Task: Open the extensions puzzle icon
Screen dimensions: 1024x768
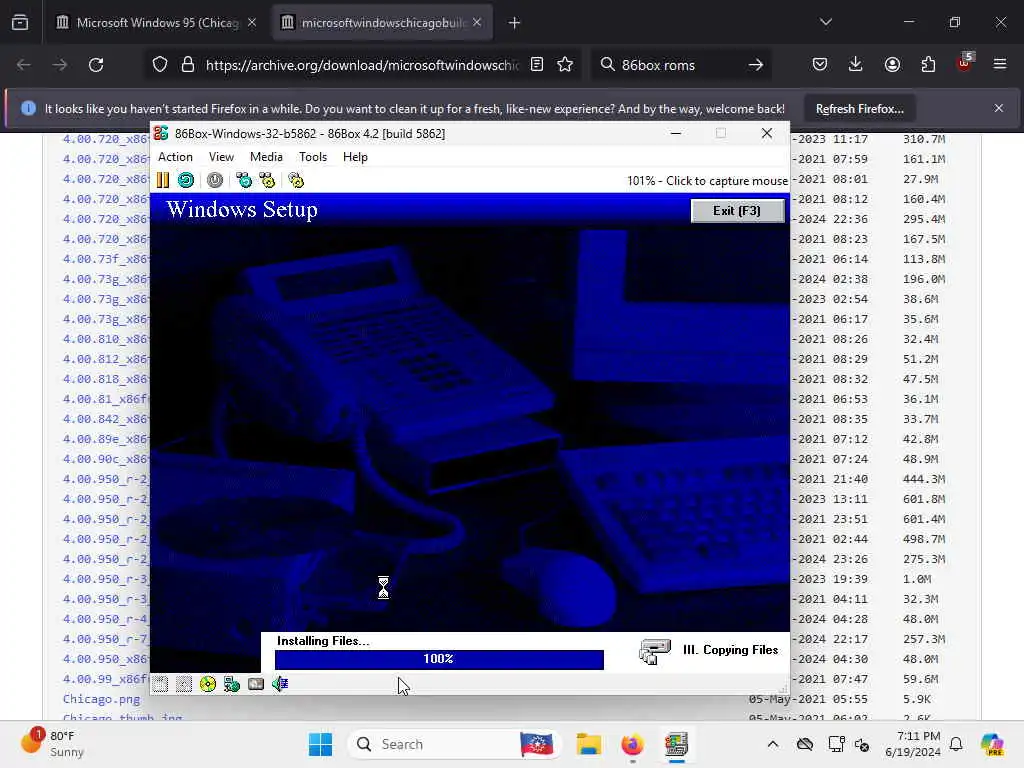Action: [x=928, y=65]
